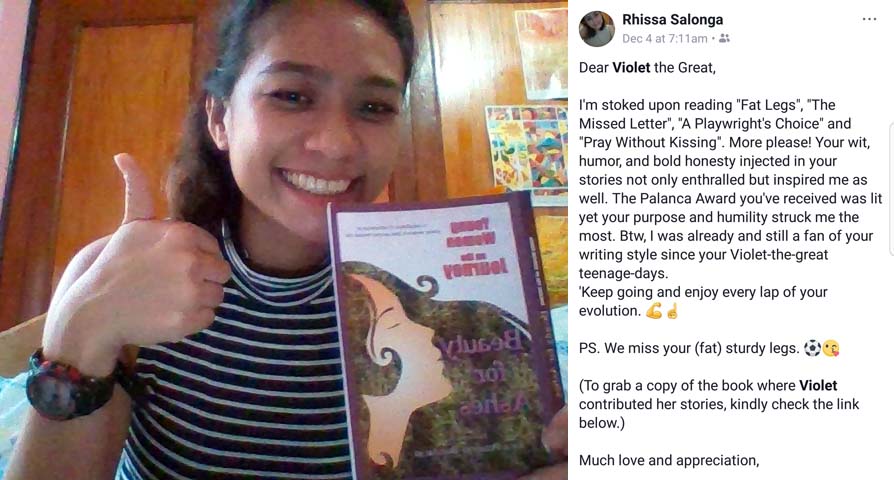
Task: Click the kissing face emoji
Action: tap(831, 348)
